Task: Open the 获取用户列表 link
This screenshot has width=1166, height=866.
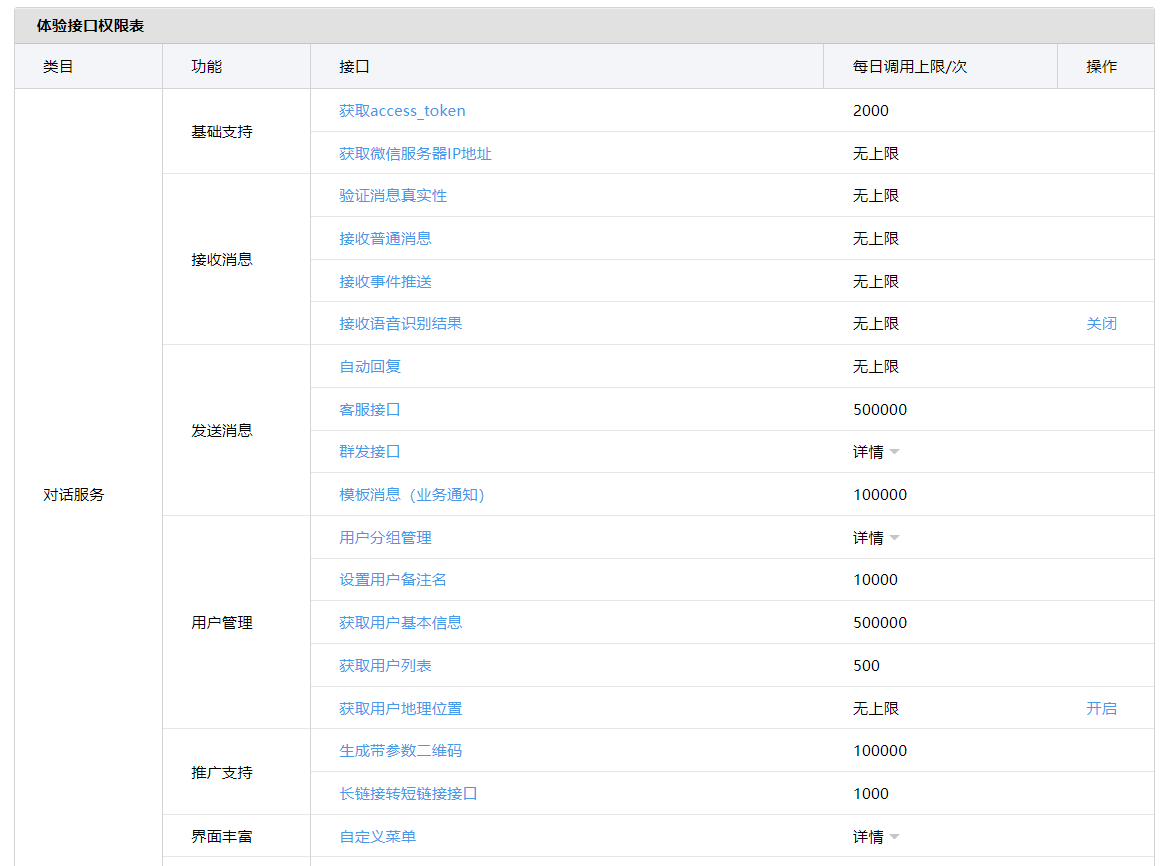Action: pos(385,665)
